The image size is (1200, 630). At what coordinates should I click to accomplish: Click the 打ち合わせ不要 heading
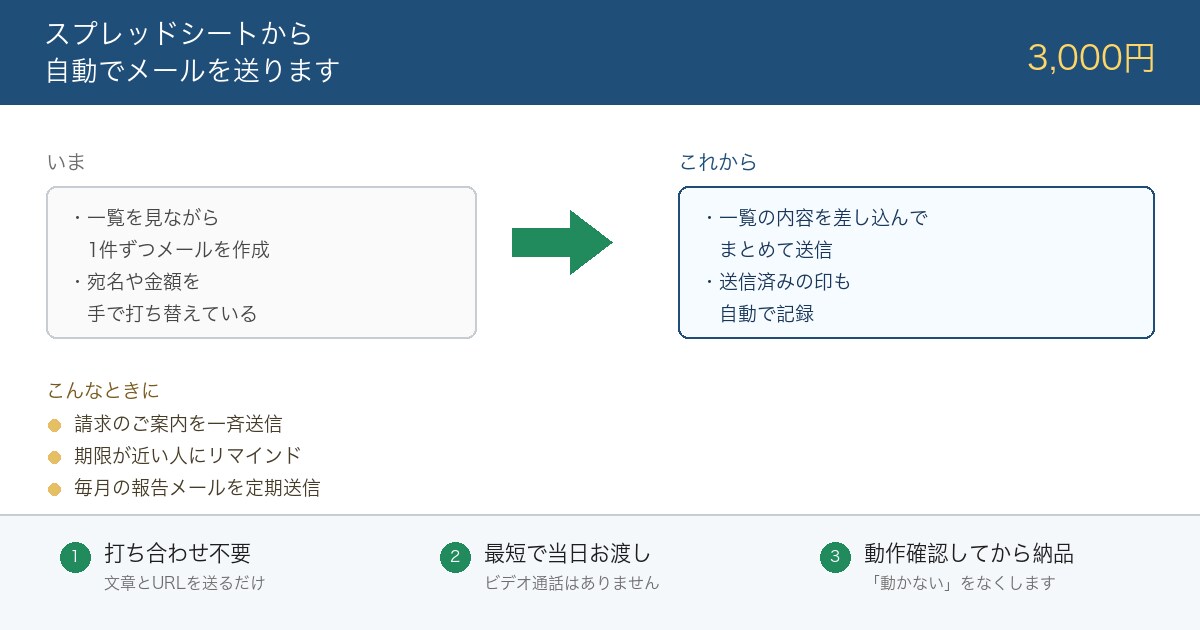[x=177, y=553]
